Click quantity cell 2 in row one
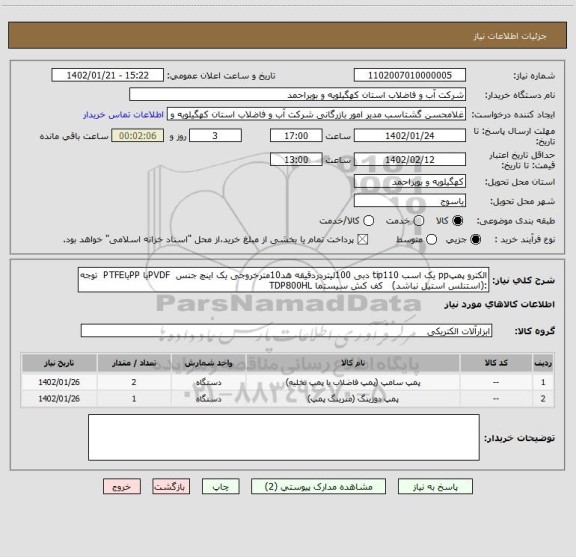 134,382
